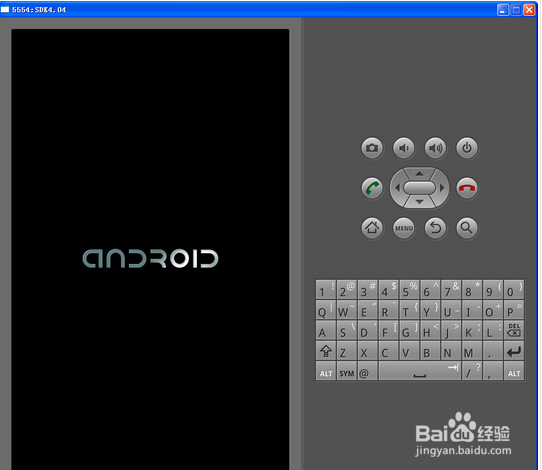This screenshot has width=542, height=470.
Task: Click the G key
Action: 409,330
